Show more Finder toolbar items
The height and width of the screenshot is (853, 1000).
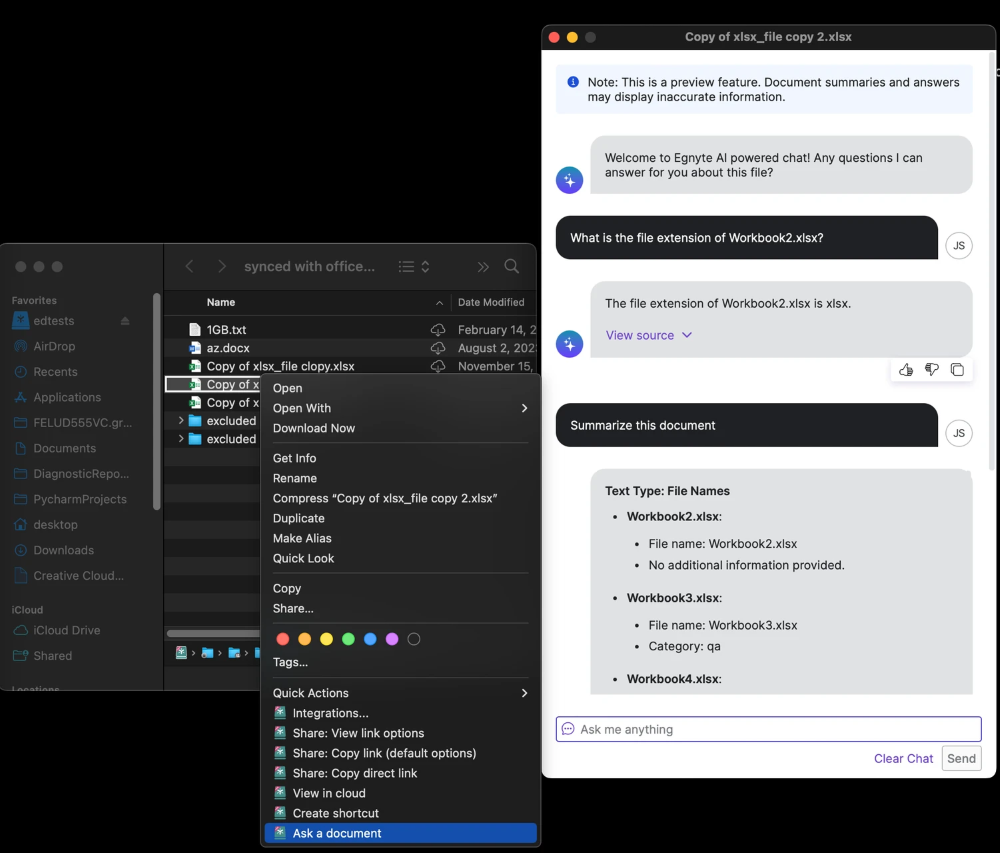[483, 266]
